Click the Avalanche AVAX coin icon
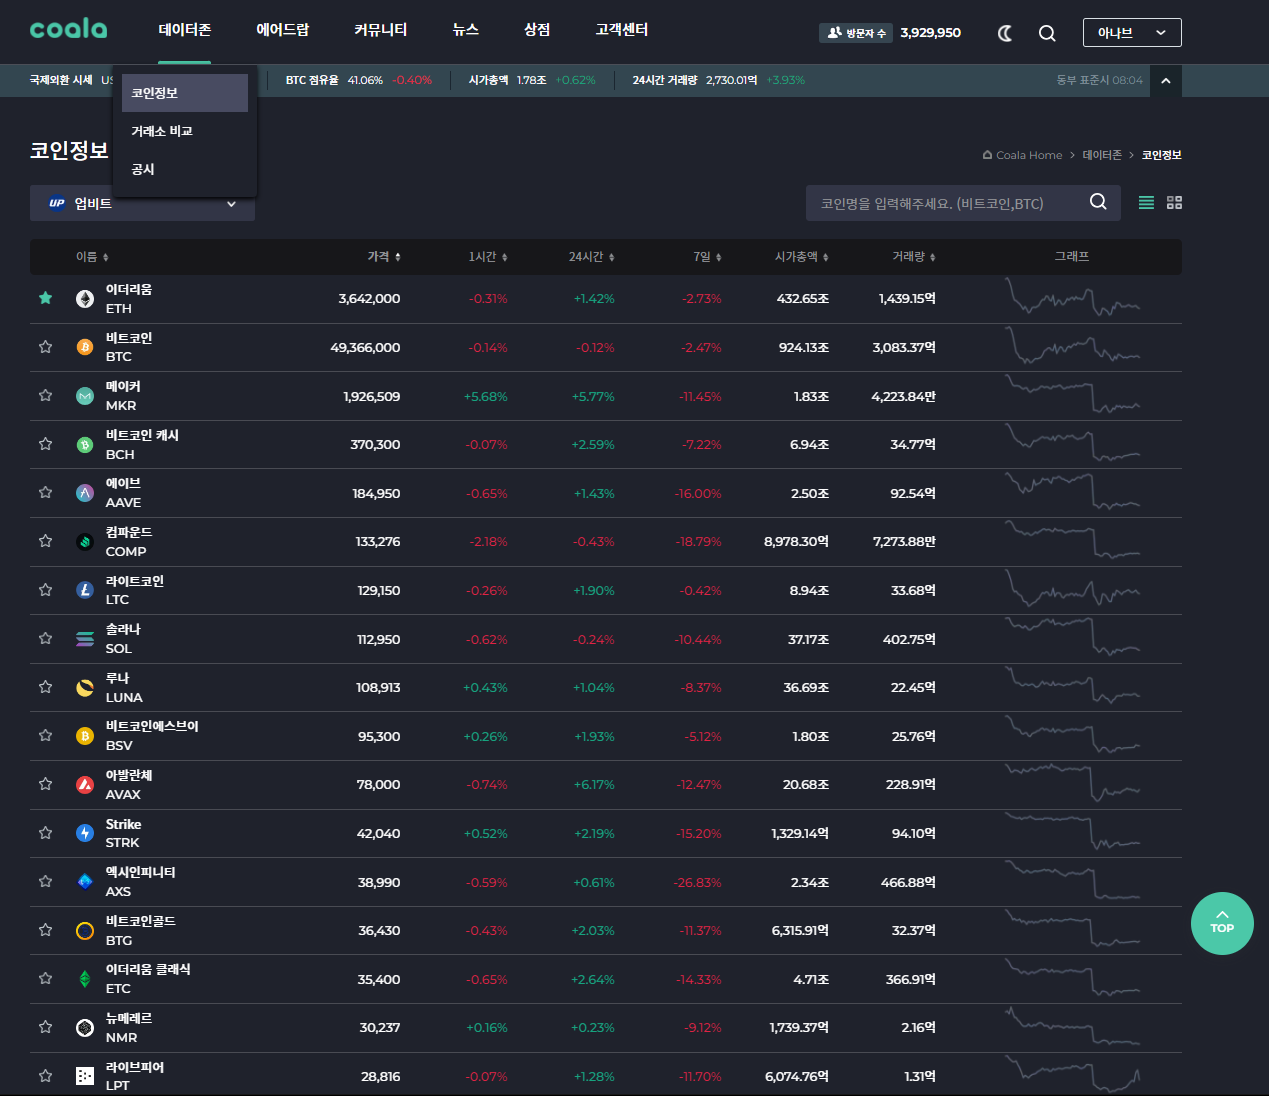The height and width of the screenshot is (1096, 1269). pyautogui.click(x=85, y=785)
